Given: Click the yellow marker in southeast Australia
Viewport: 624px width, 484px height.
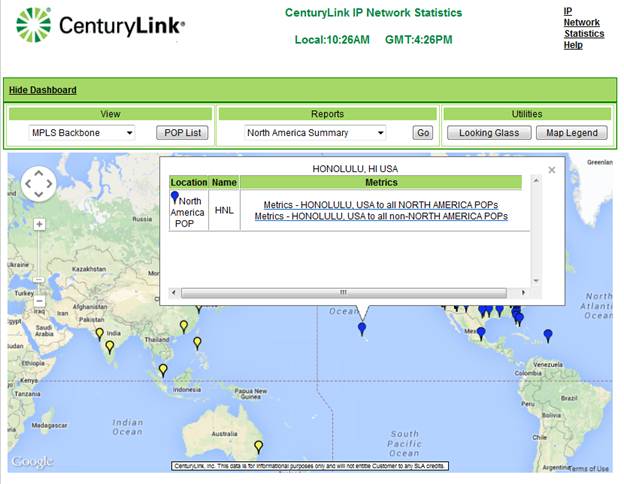Looking at the screenshot, I should (x=259, y=447).
